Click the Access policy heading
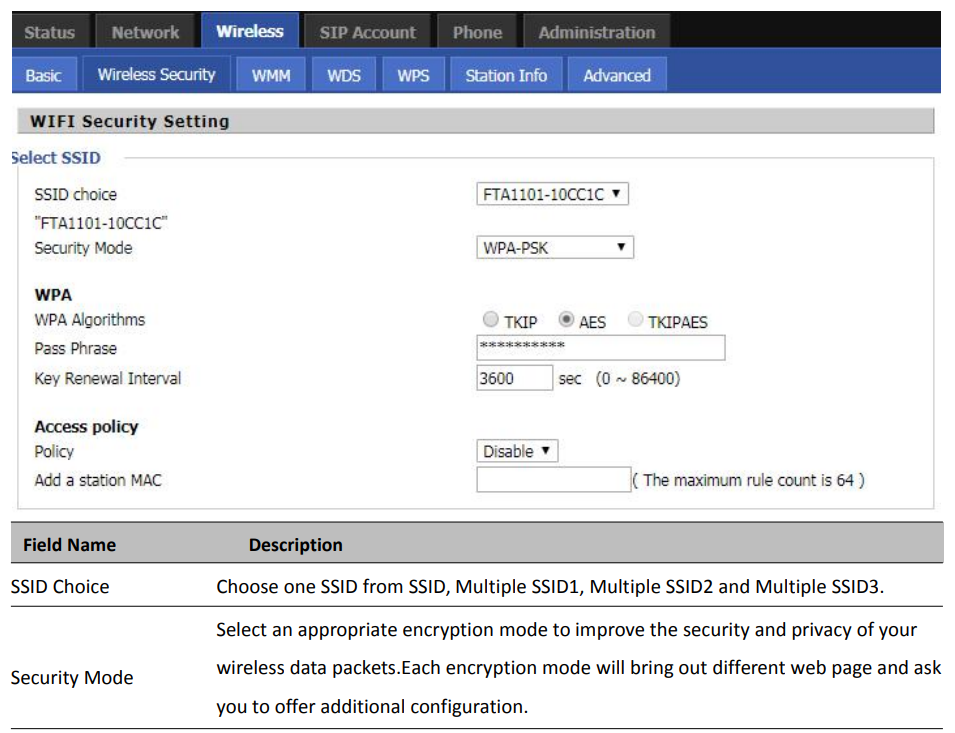 point(86,426)
